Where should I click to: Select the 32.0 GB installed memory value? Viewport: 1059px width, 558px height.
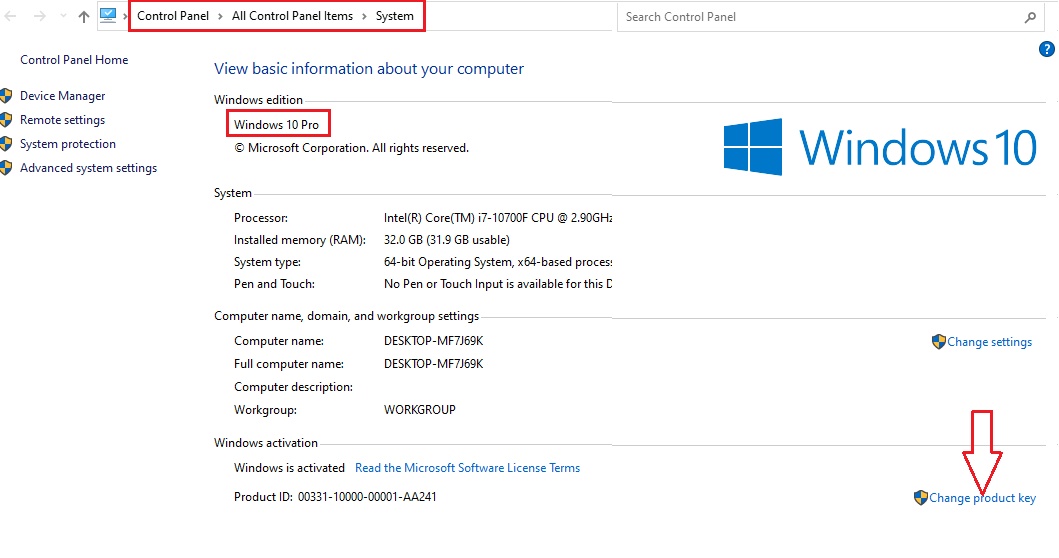(x=447, y=240)
